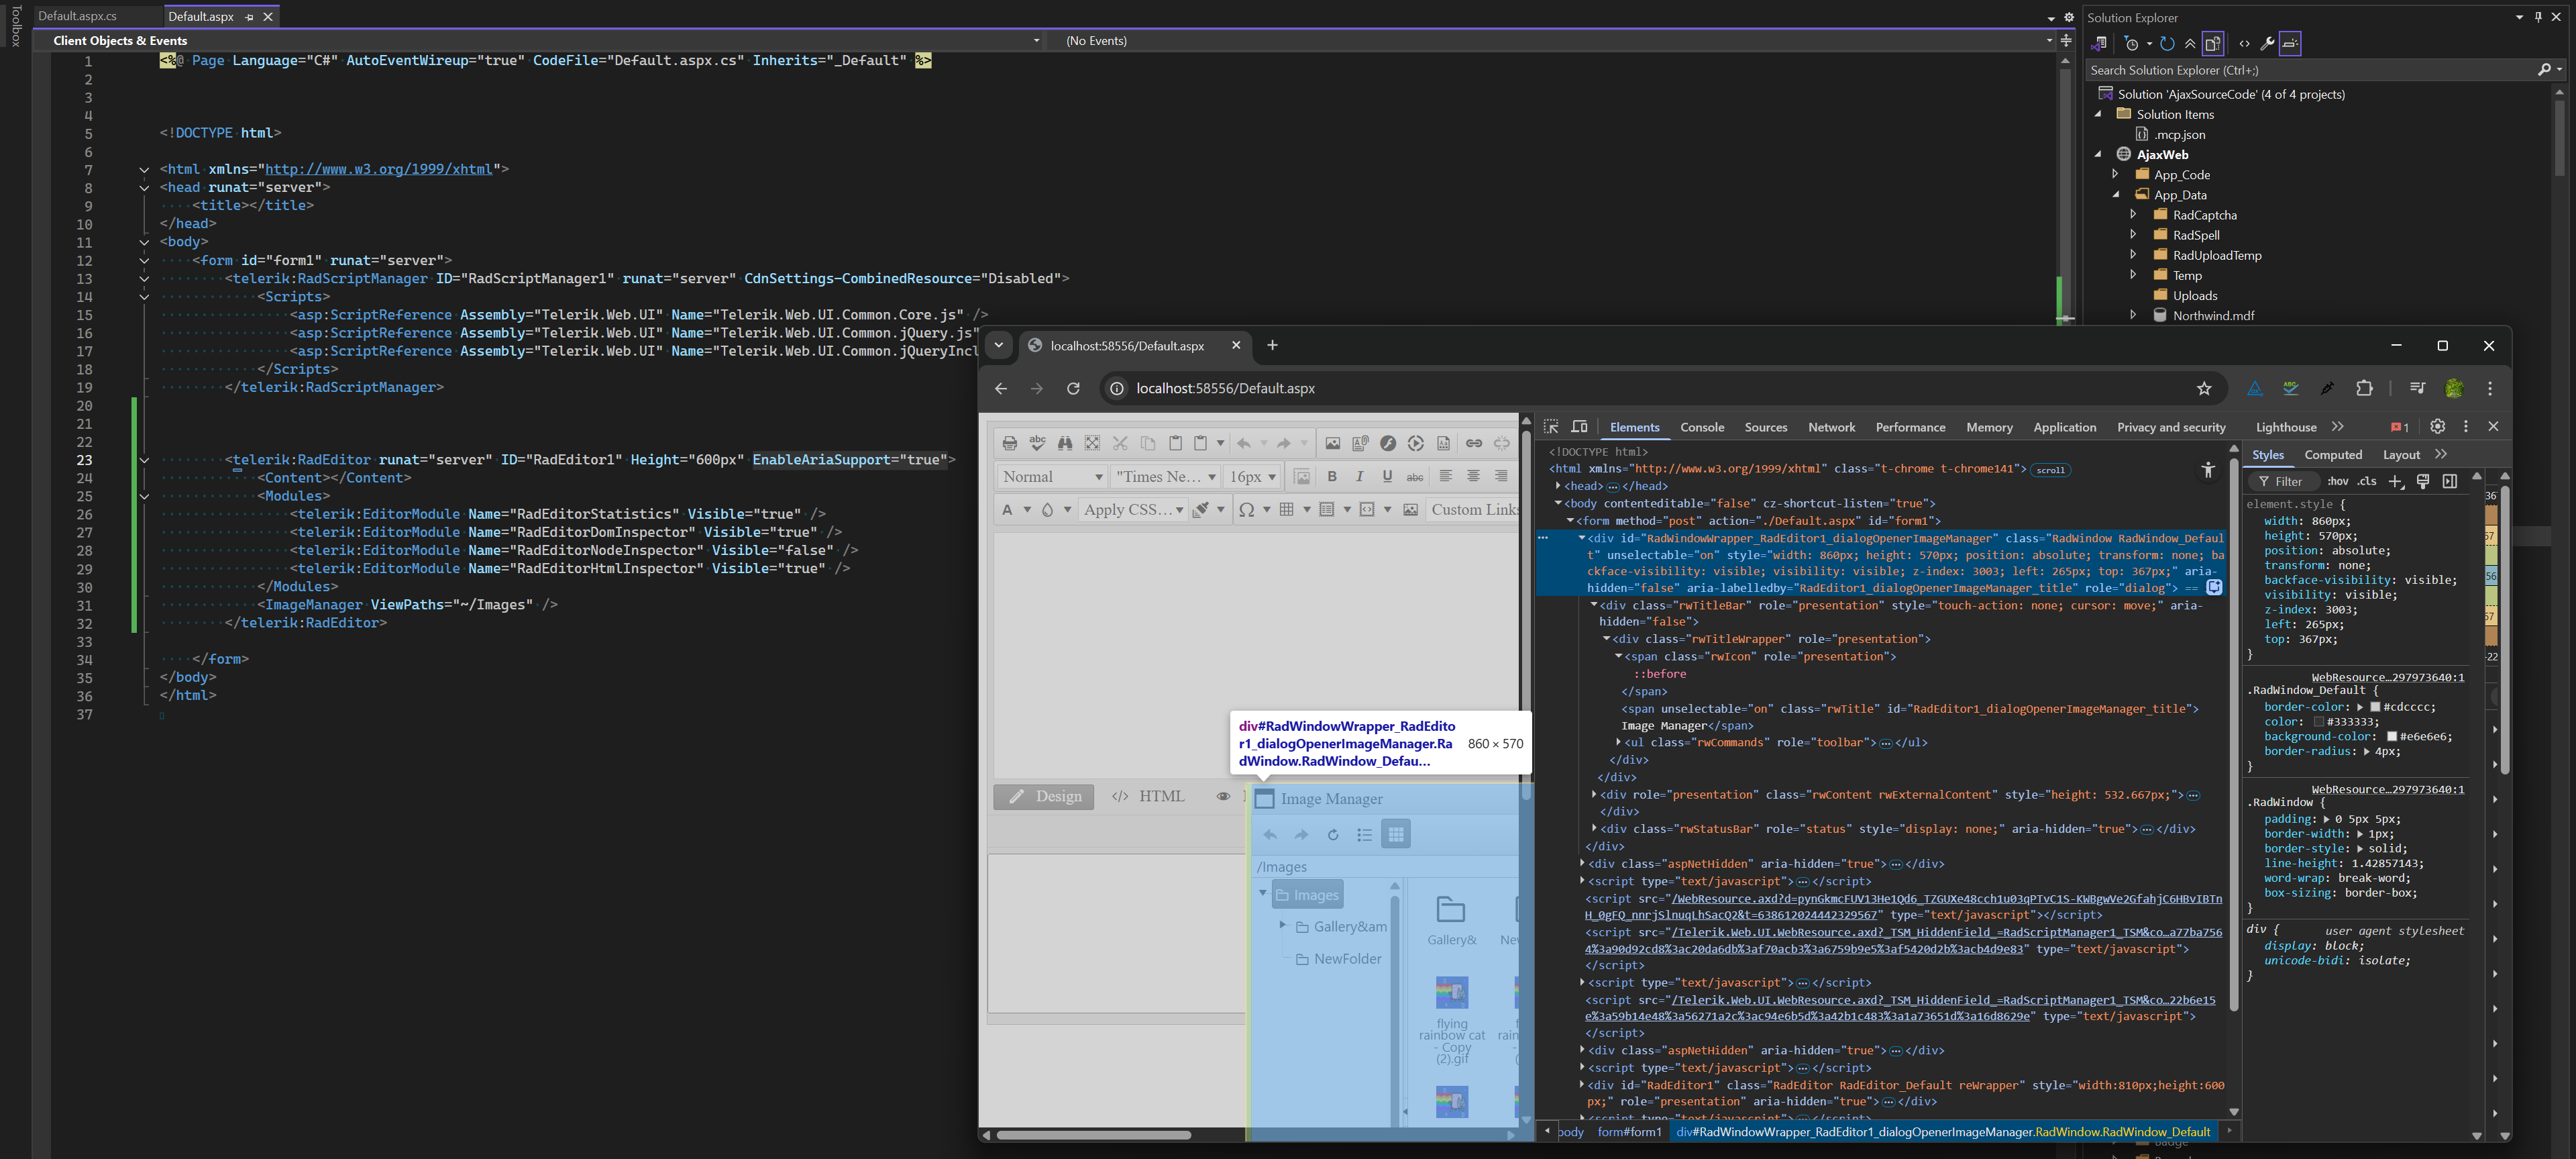The height and width of the screenshot is (1159, 2576).
Task: Click the Insert Symbol omega icon
Action: pyautogui.click(x=1246, y=509)
